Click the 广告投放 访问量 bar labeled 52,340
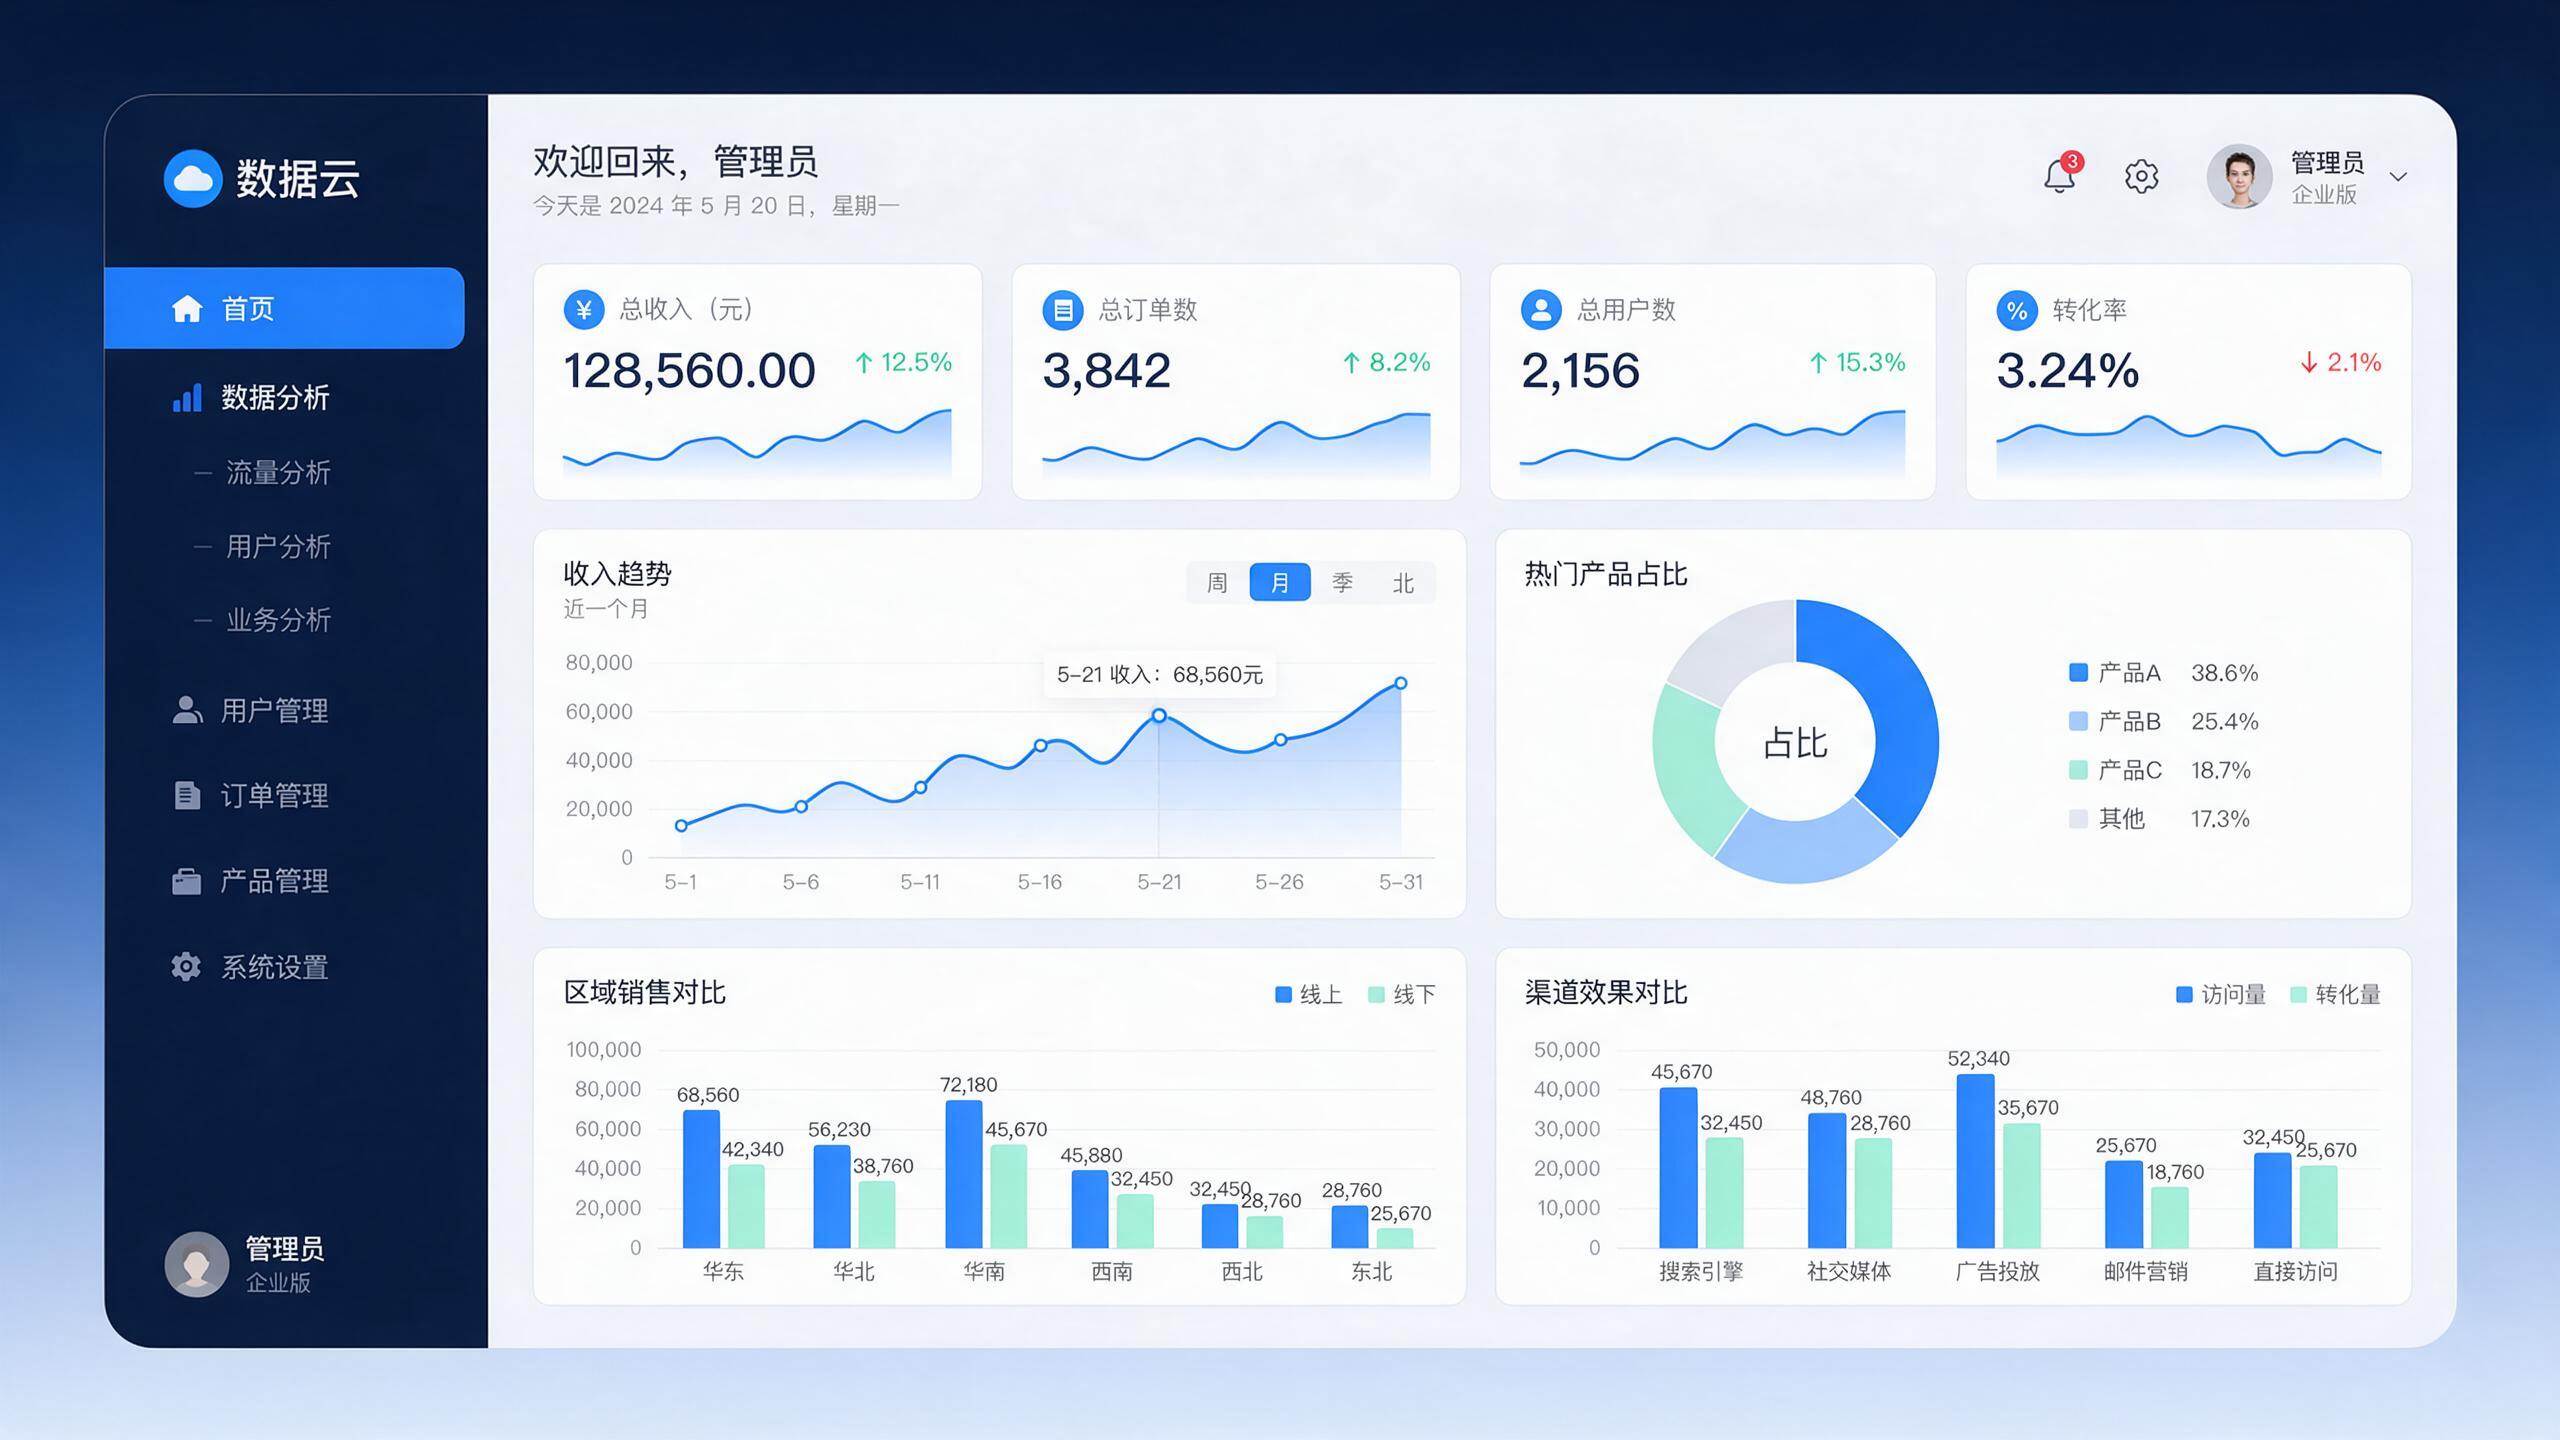Image resolution: width=2560 pixels, height=1440 pixels. tap(1975, 1161)
